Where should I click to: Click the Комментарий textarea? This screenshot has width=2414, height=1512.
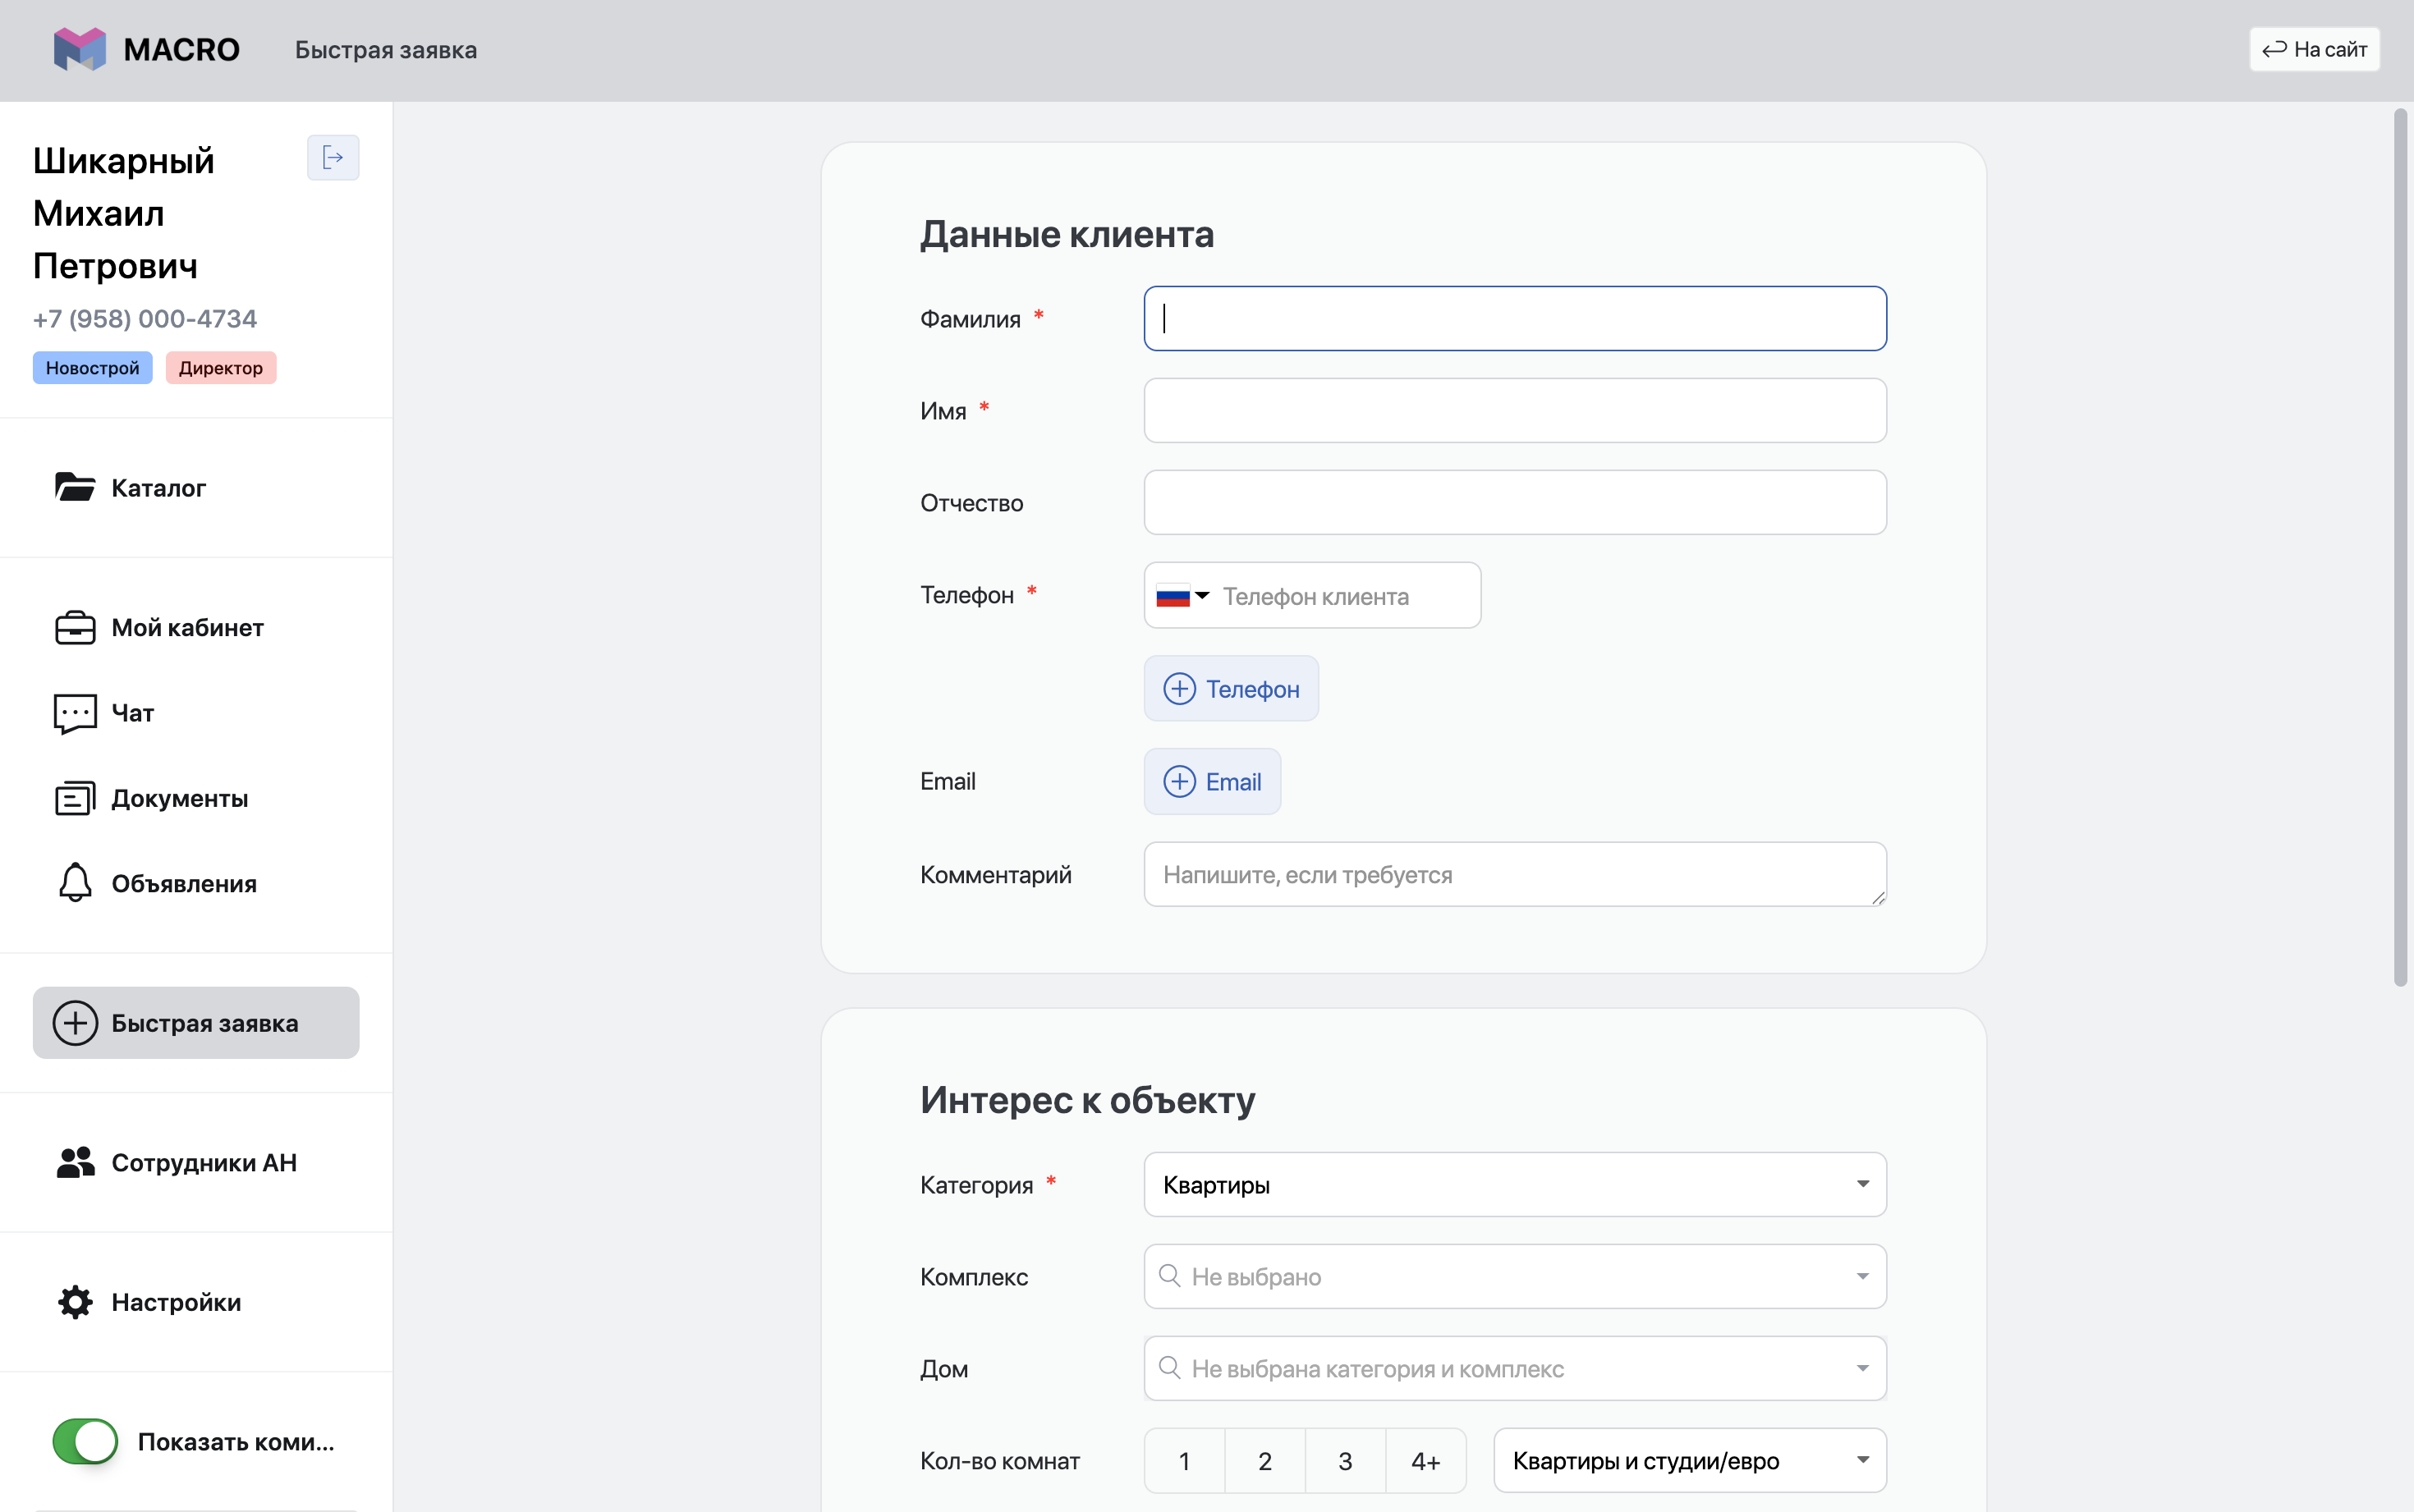(x=1515, y=875)
